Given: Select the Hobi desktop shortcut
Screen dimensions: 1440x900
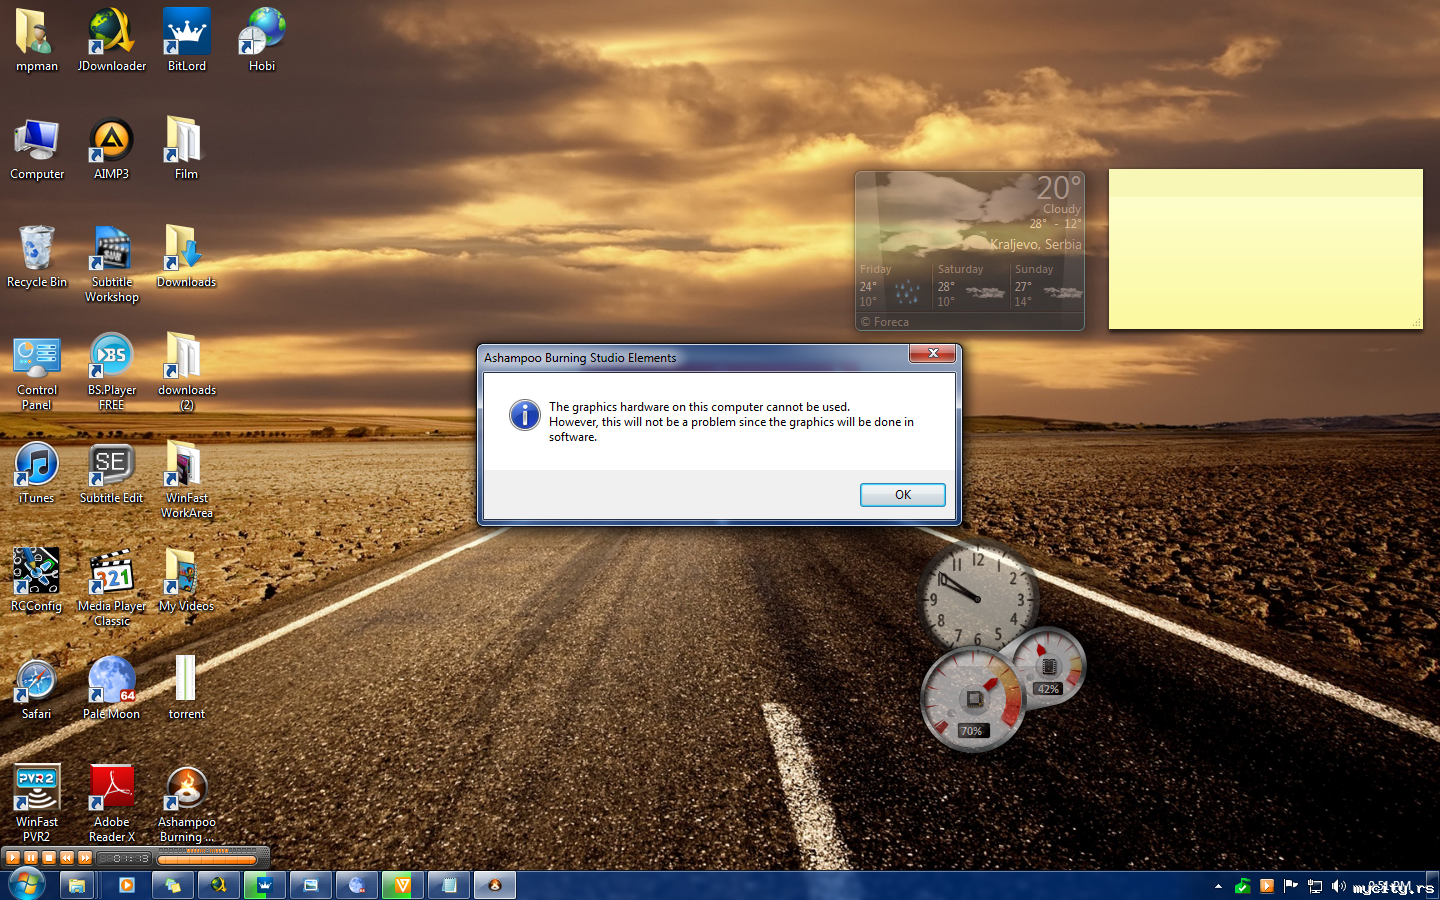Looking at the screenshot, I should click(262, 41).
